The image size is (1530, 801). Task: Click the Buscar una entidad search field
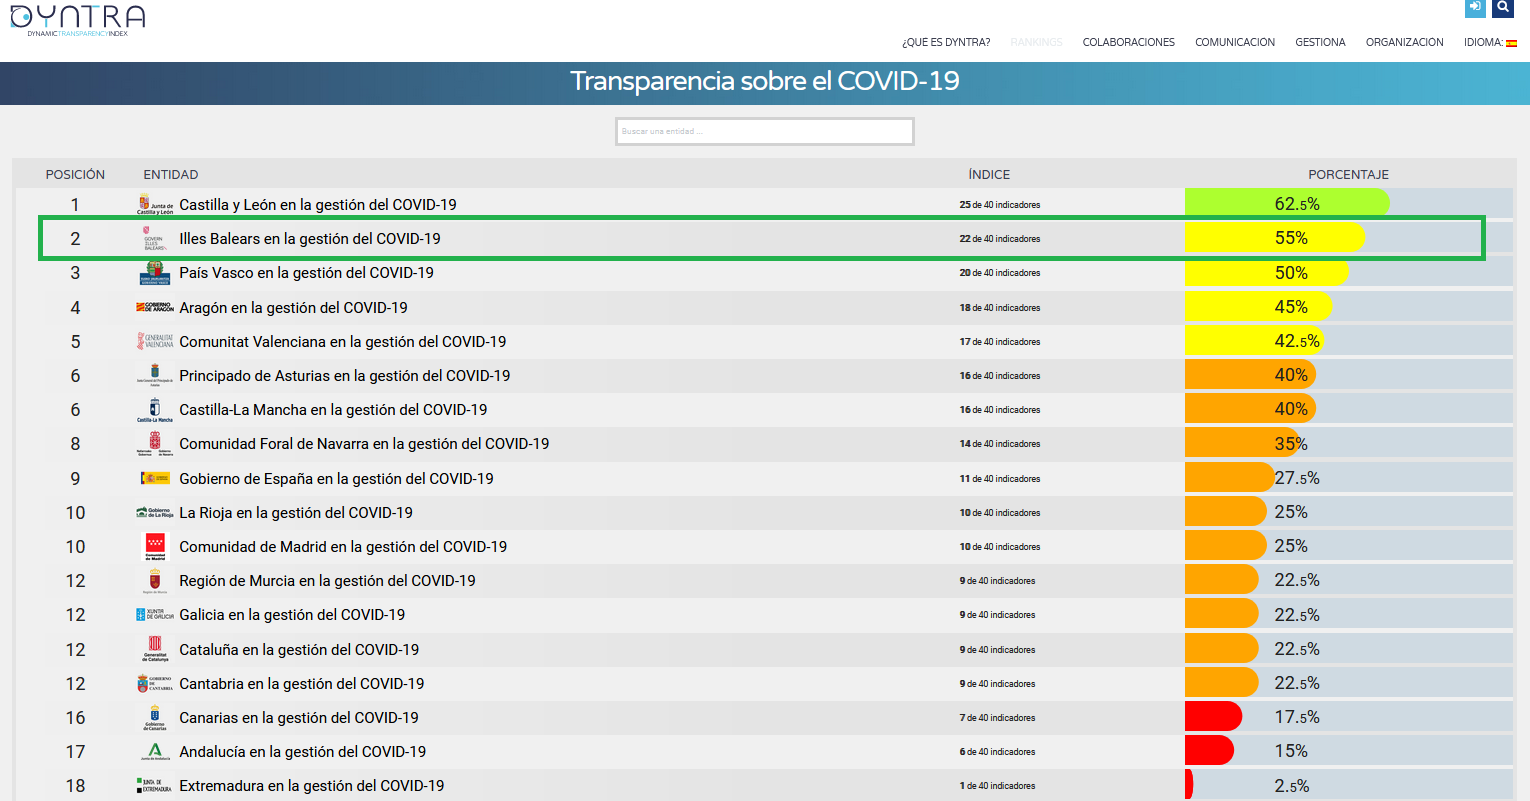pyautogui.click(x=764, y=131)
